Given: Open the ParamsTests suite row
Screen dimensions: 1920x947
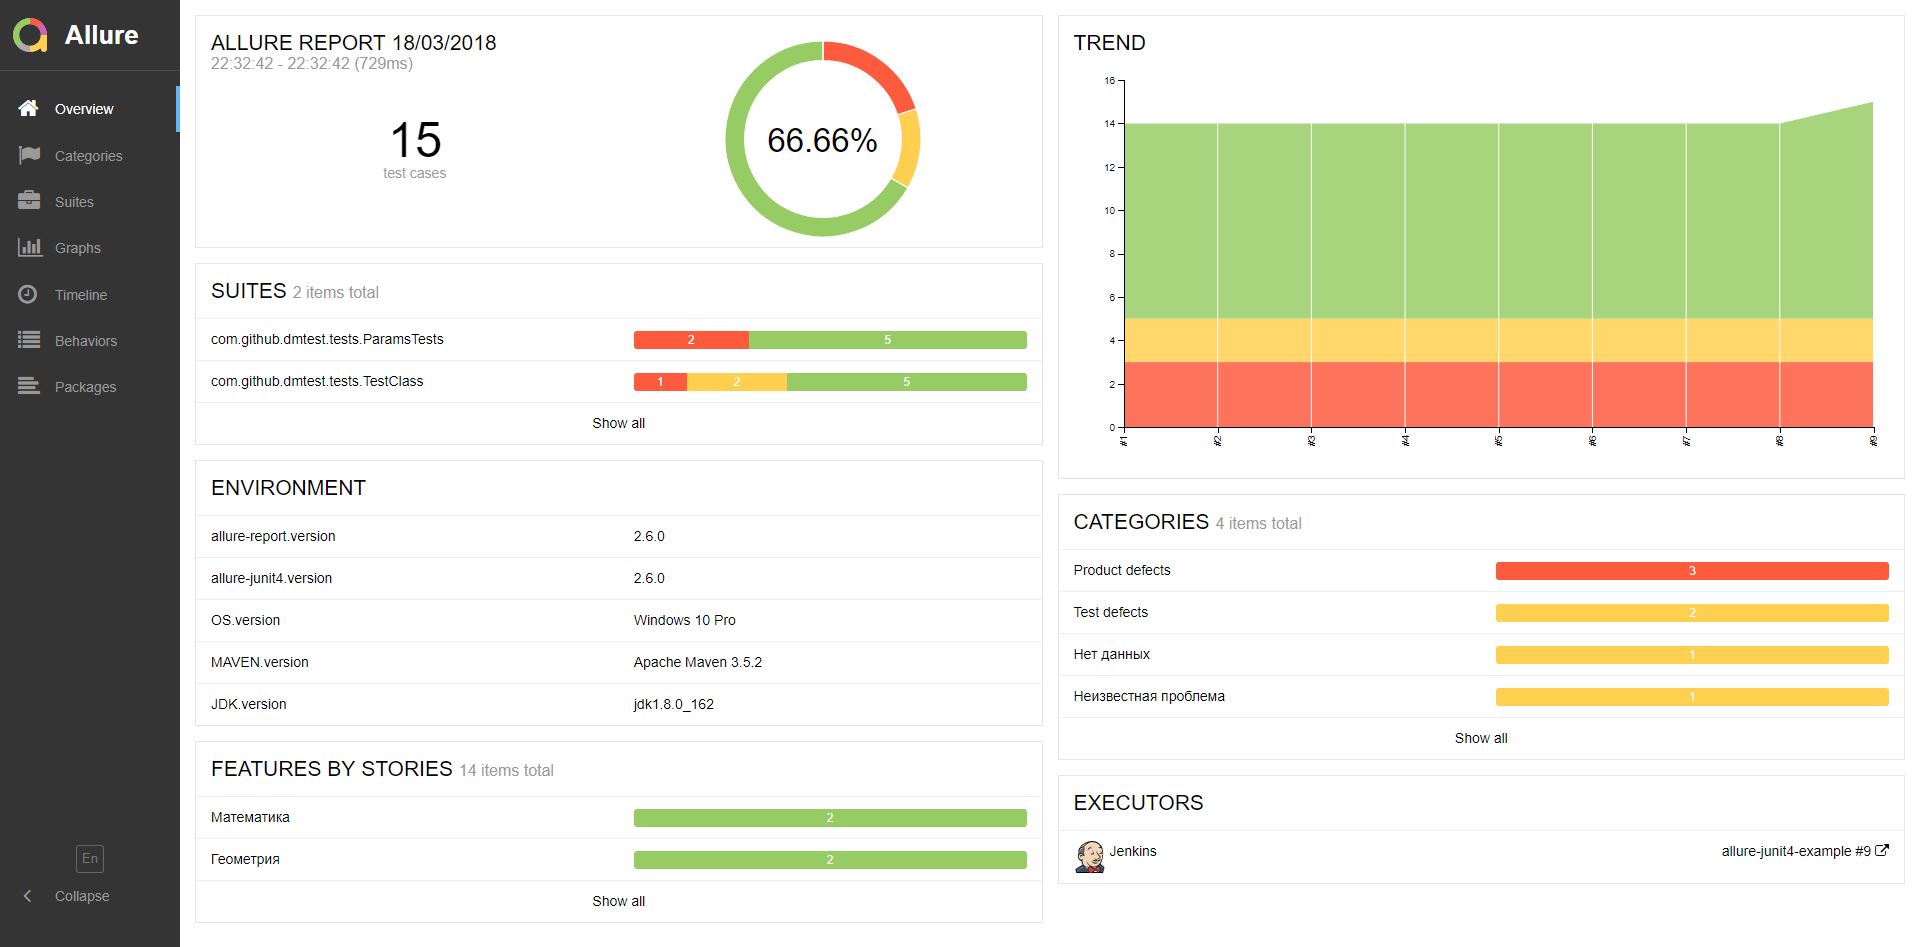Looking at the screenshot, I should 618,340.
